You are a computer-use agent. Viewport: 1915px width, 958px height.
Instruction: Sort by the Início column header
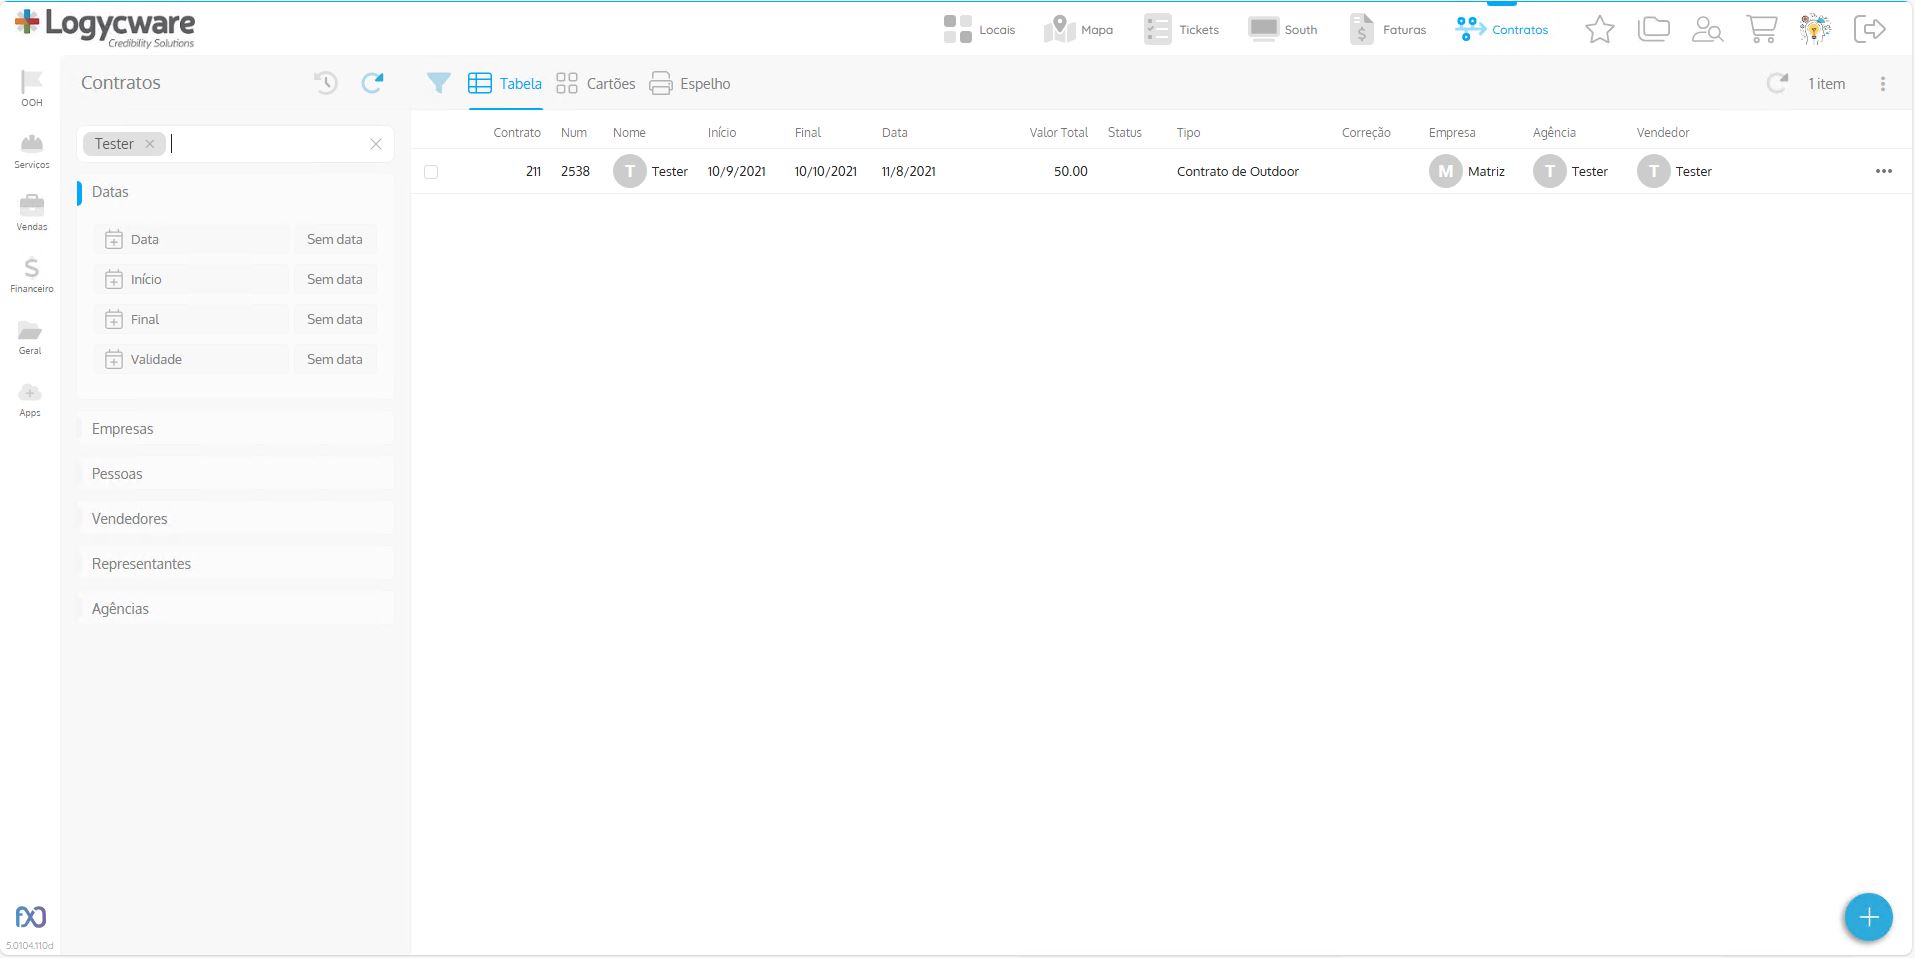coord(722,132)
